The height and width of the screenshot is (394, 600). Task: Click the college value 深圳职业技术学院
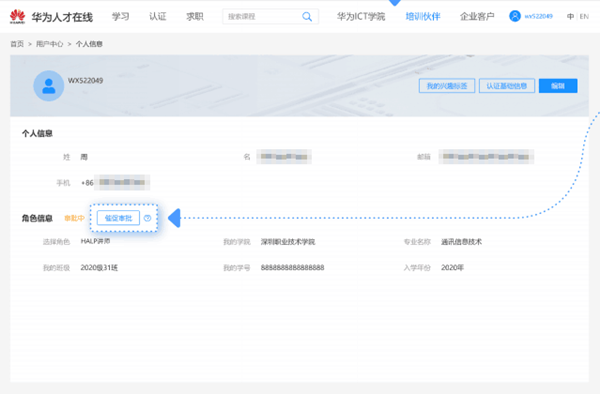288,242
